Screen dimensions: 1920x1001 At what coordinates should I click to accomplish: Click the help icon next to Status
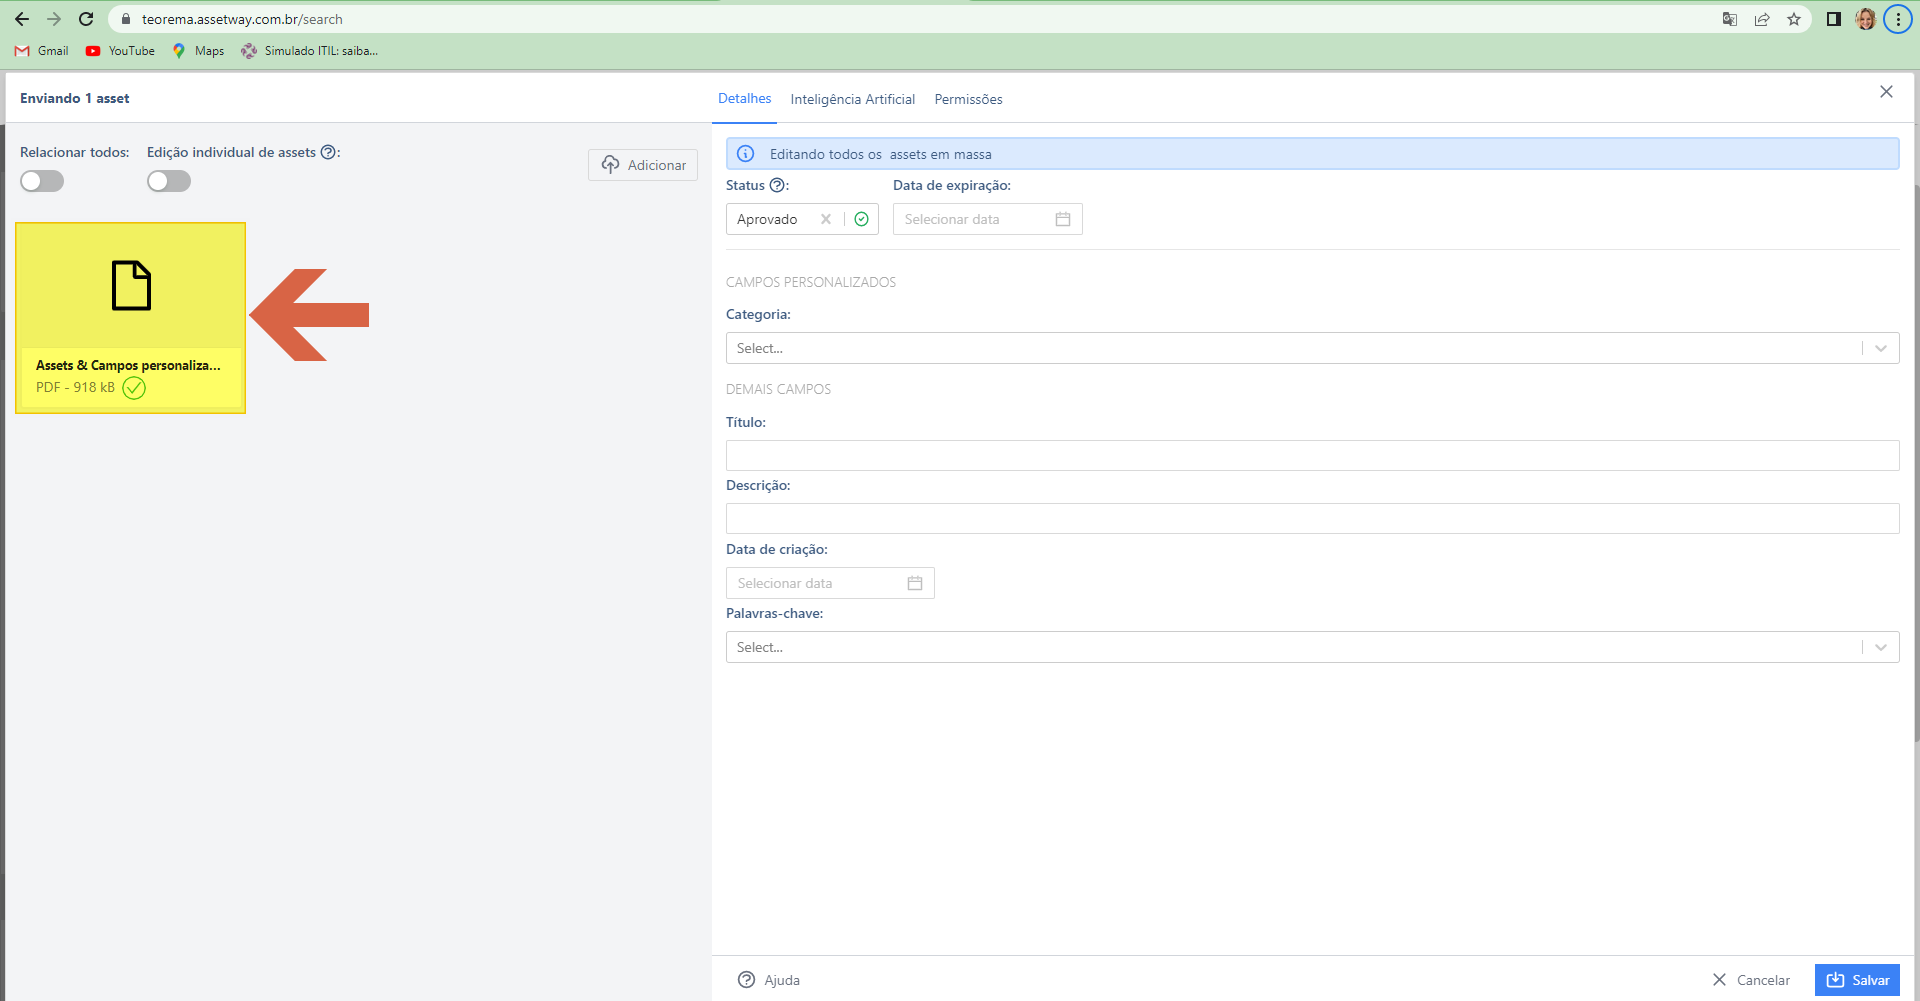(777, 185)
